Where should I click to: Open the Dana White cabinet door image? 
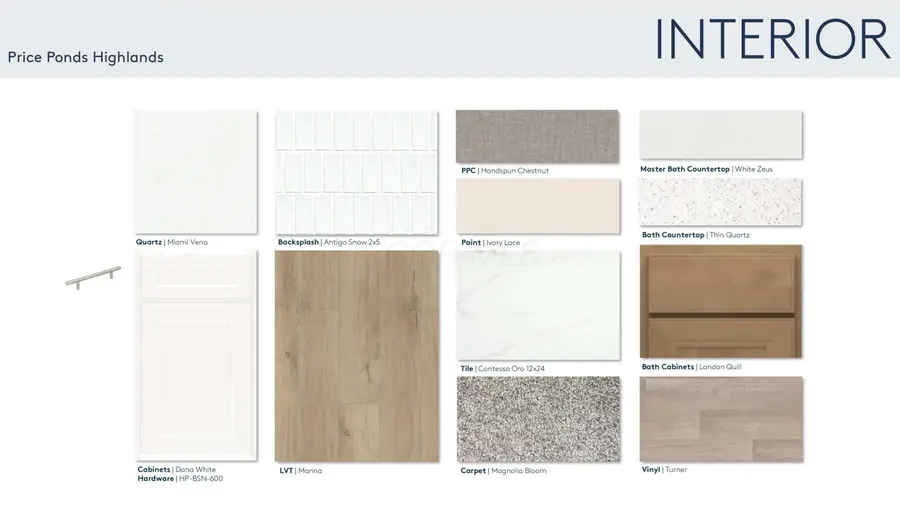(x=196, y=356)
